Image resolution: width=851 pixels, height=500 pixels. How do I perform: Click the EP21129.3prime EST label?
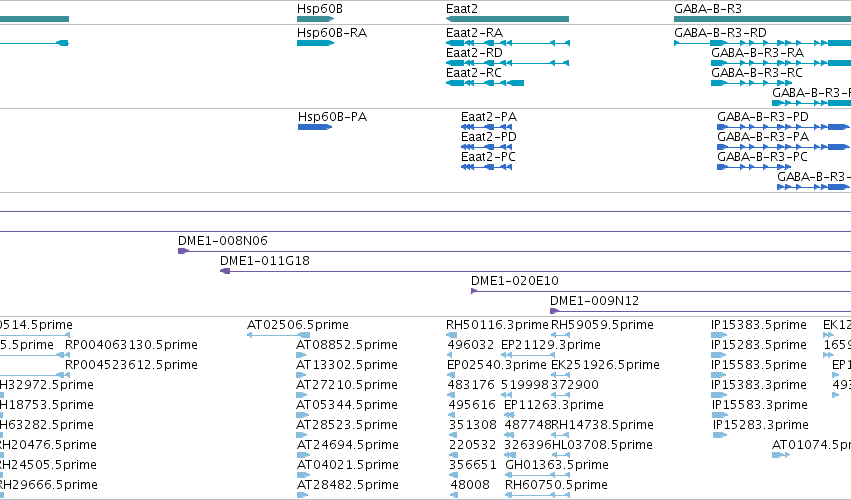(x=551, y=345)
